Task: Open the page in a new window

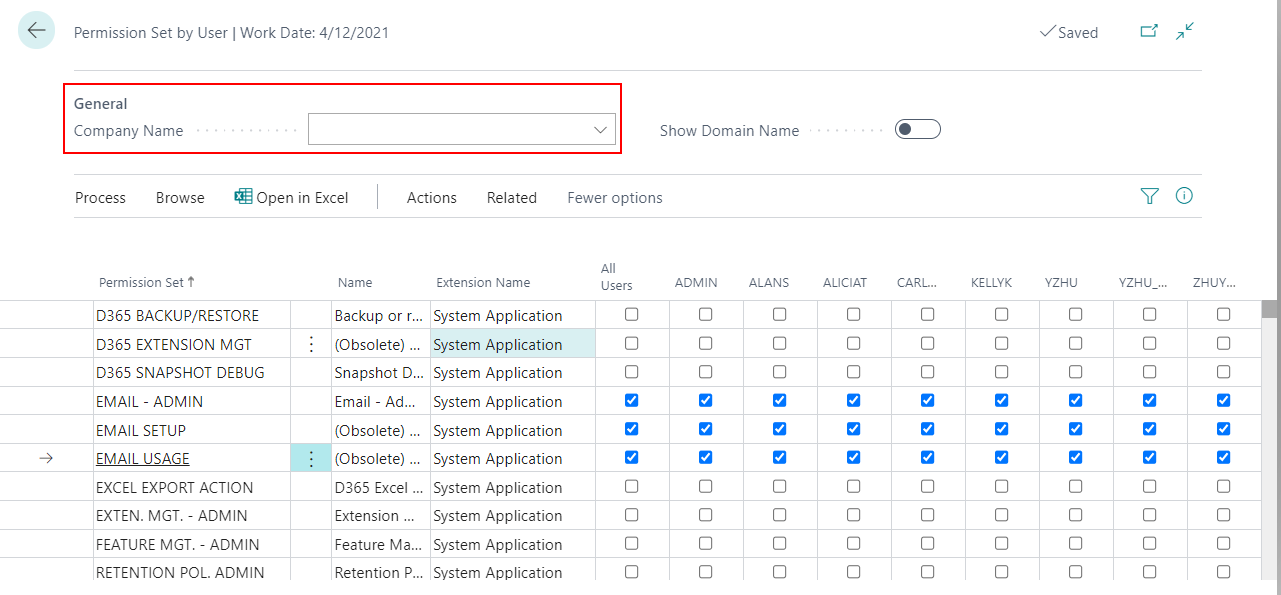Action: 1148,31
